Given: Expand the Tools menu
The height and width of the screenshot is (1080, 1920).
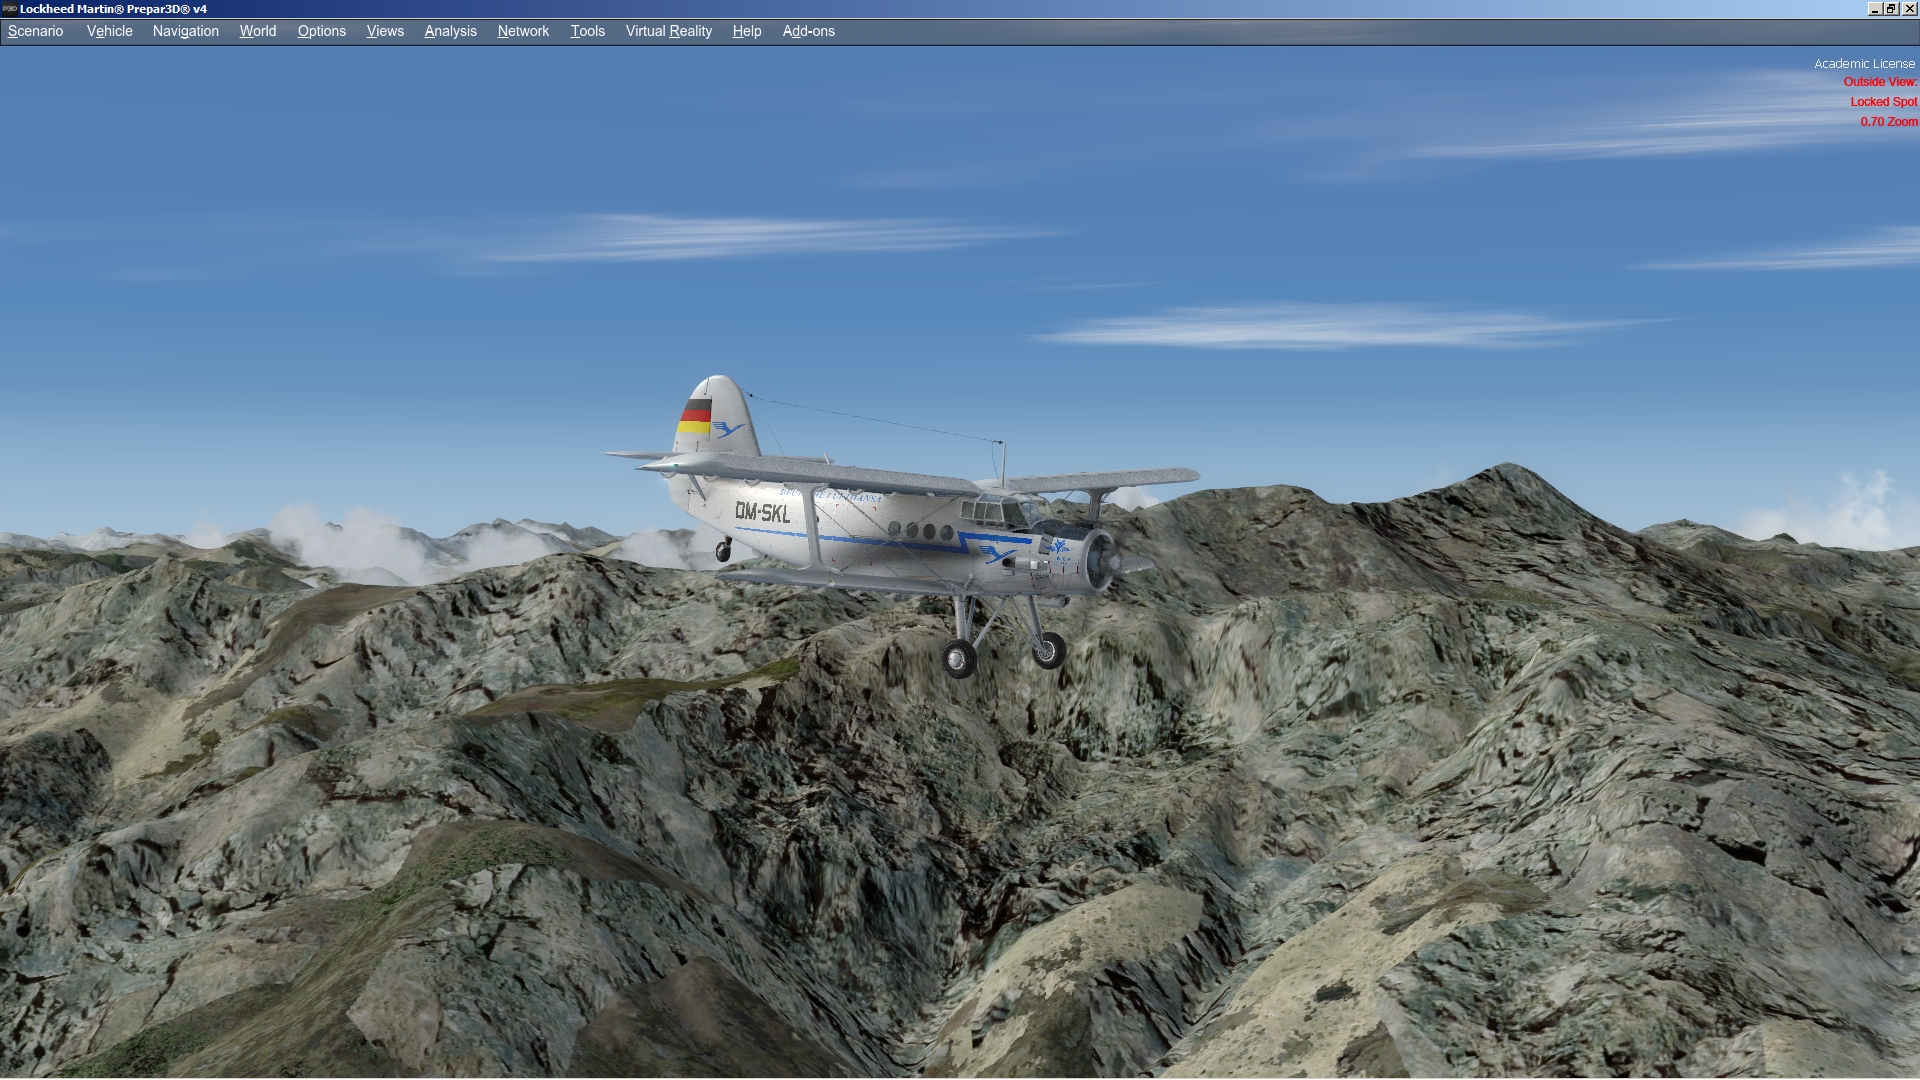Looking at the screenshot, I should click(x=587, y=31).
